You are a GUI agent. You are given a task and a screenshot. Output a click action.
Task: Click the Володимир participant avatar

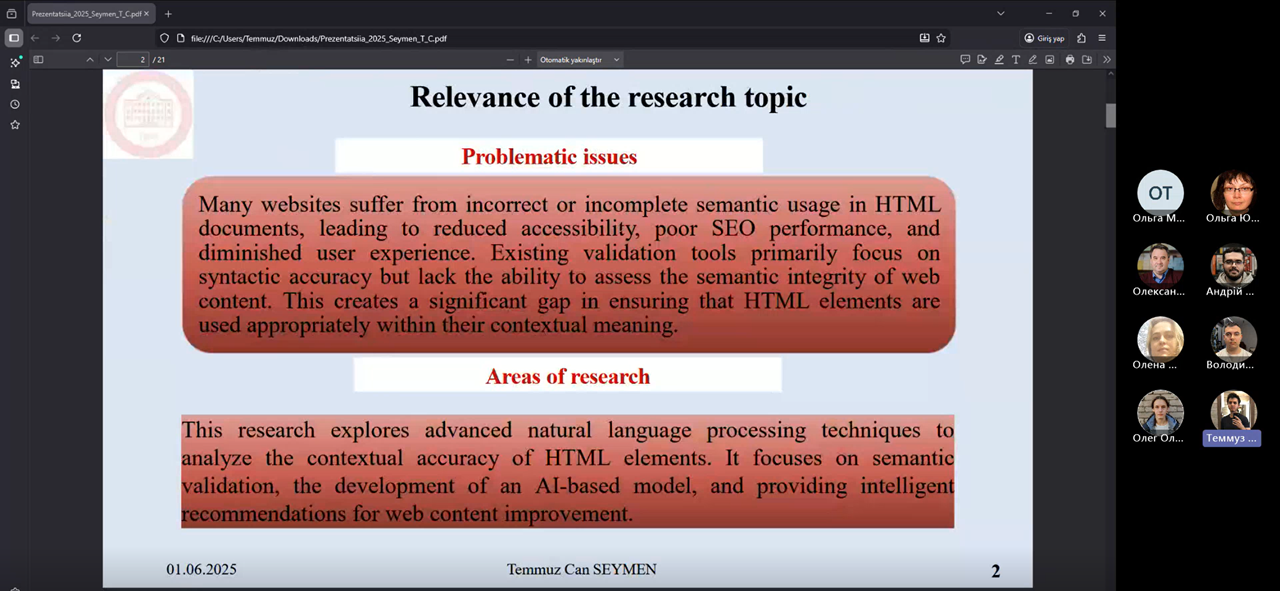[x=1233, y=339]
